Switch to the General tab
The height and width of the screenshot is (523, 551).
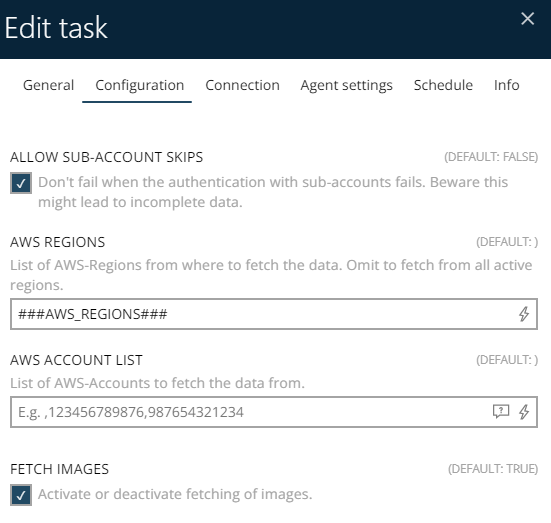click(48, 85)
